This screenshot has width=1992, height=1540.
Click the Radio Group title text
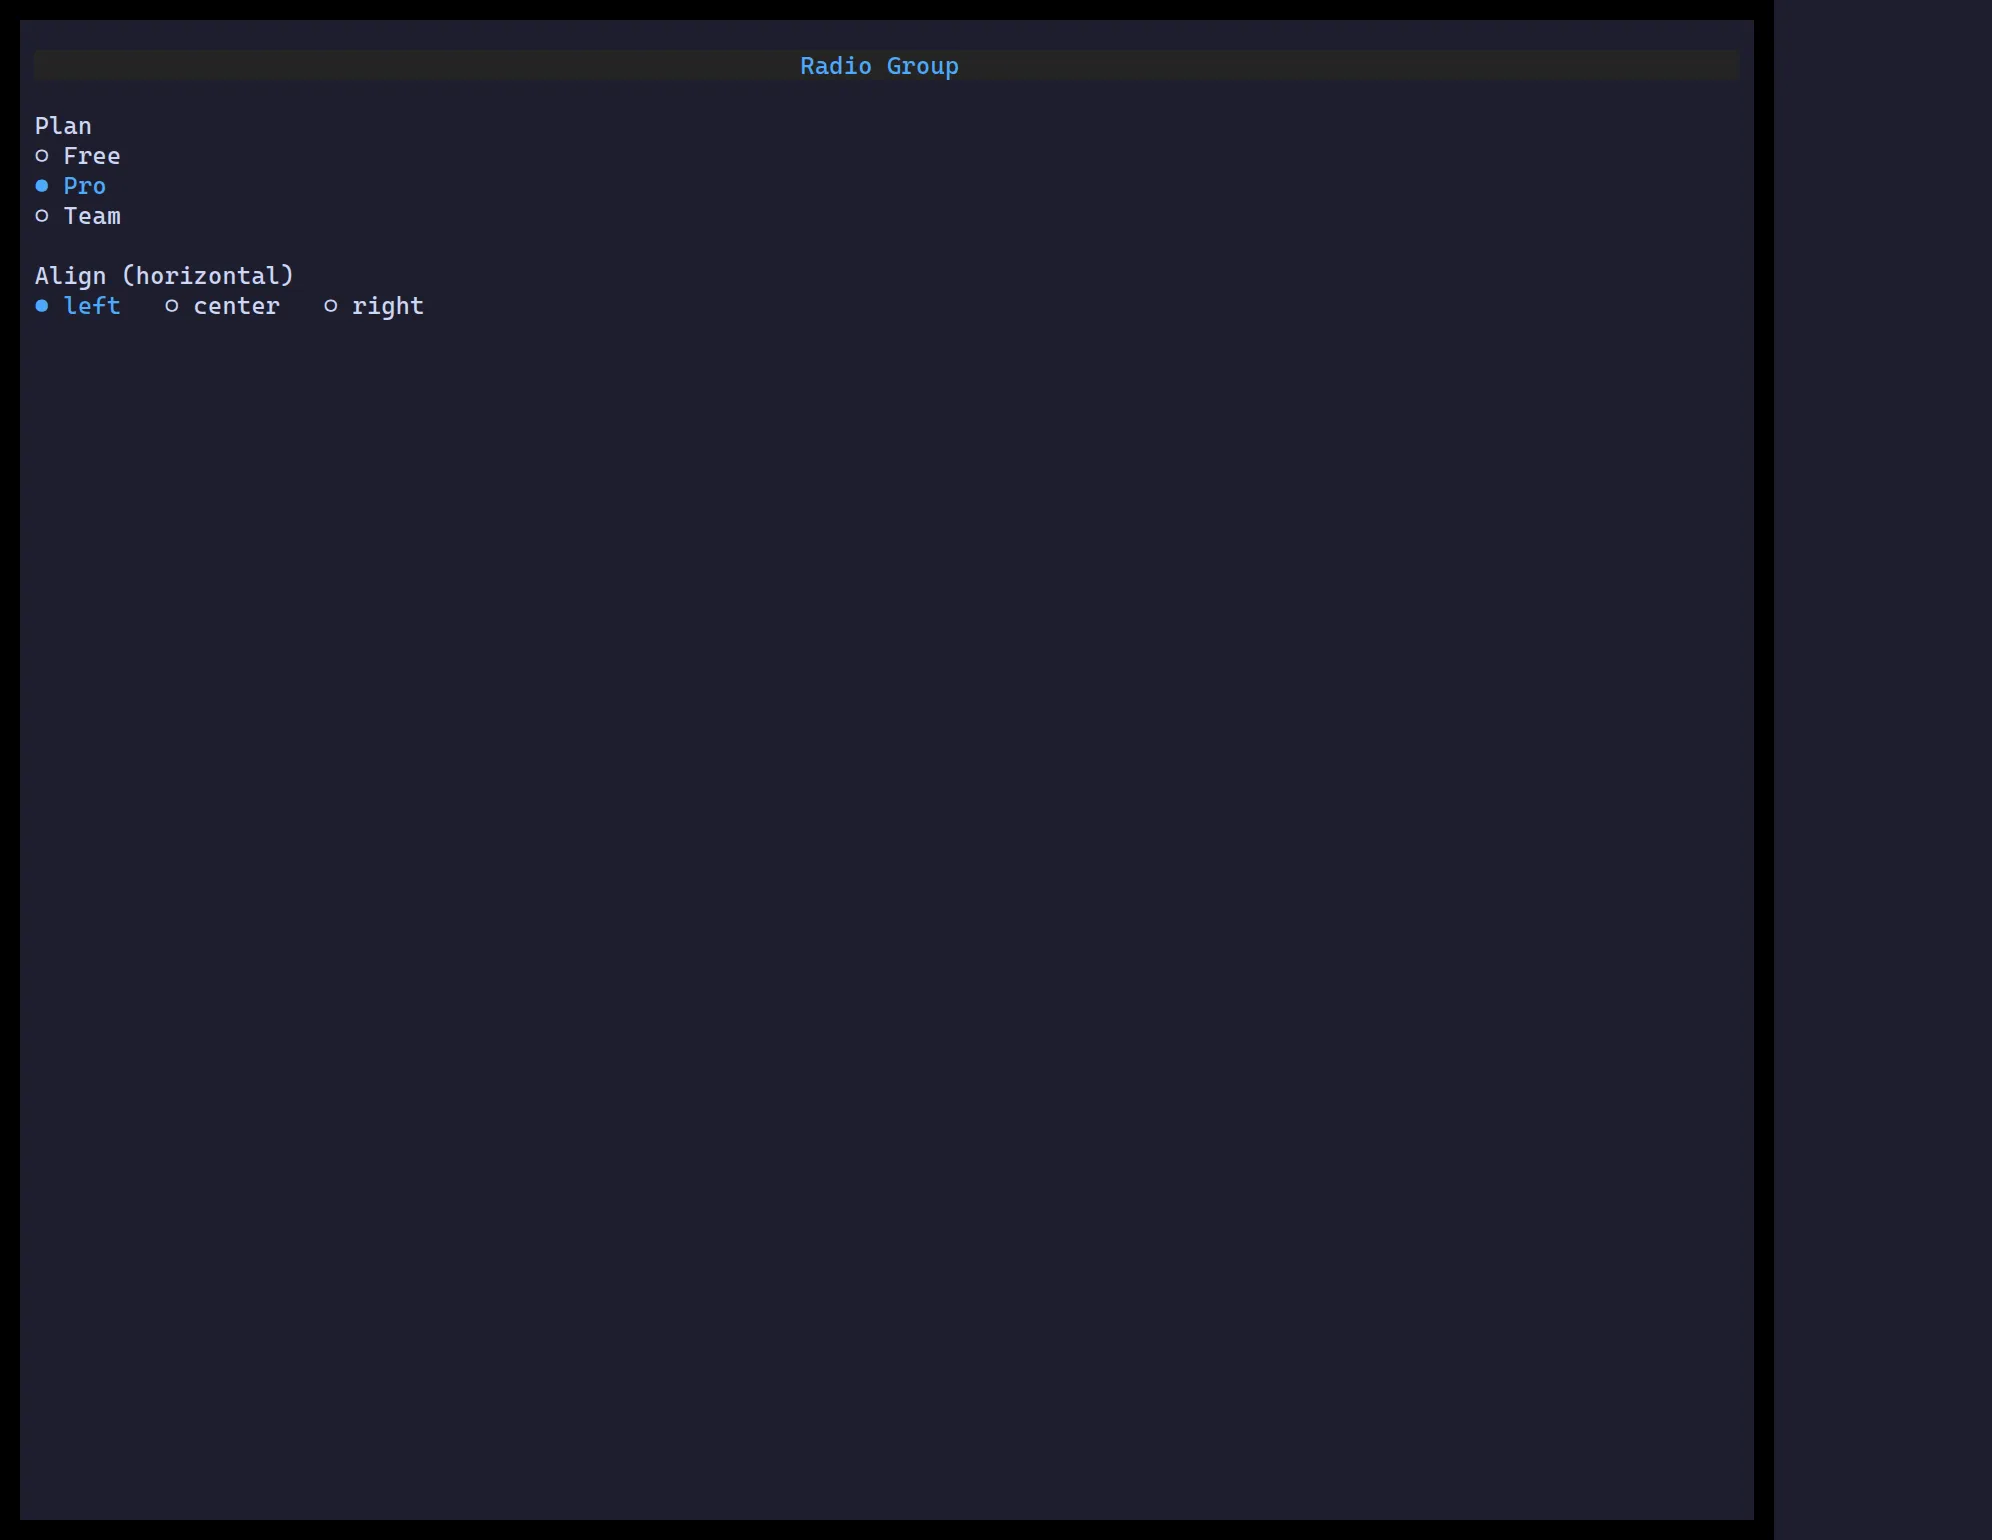879,66
